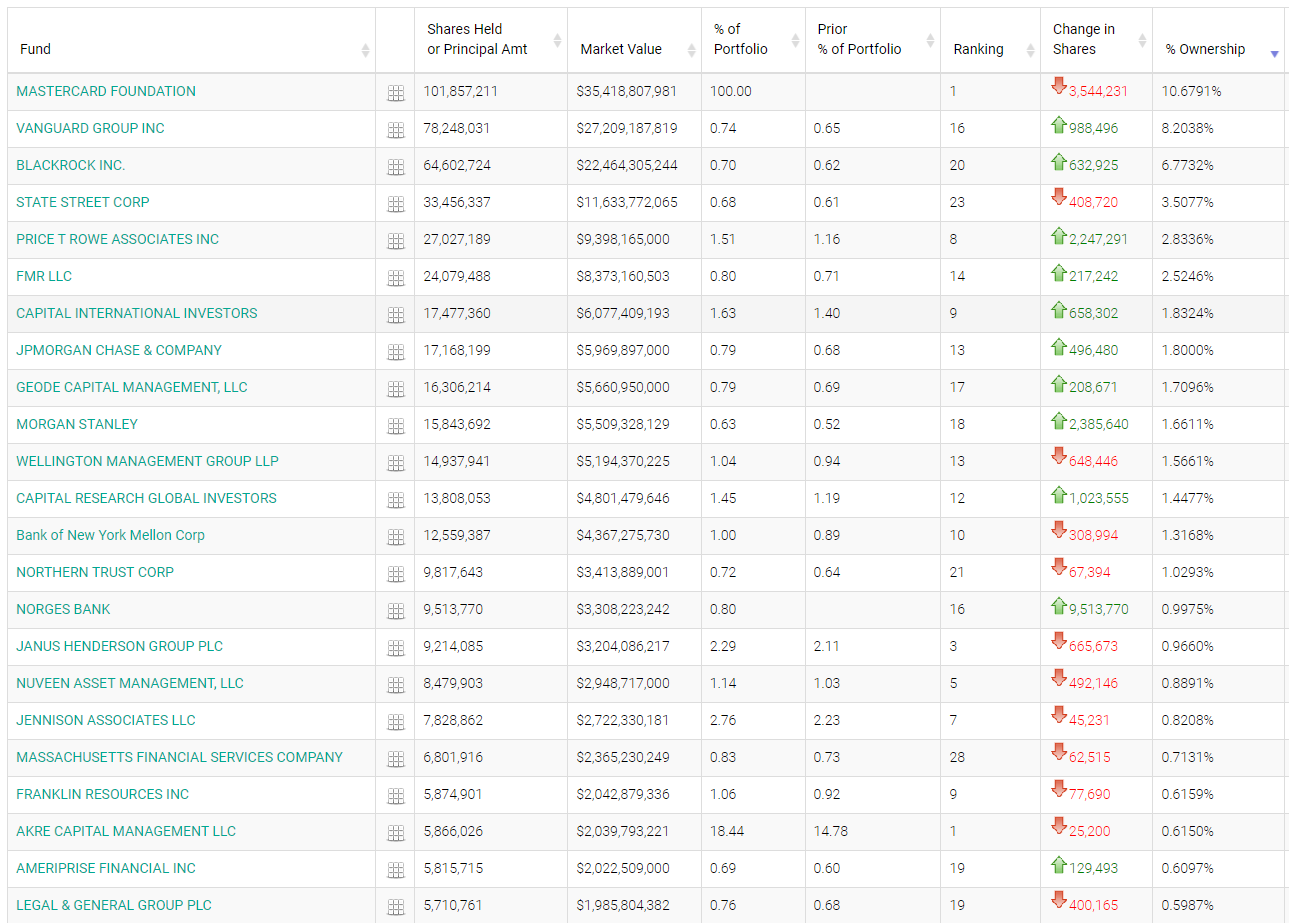Select ownership value 10.6791%
This screenshot has height=923, width=1289.
[1191, 91]
